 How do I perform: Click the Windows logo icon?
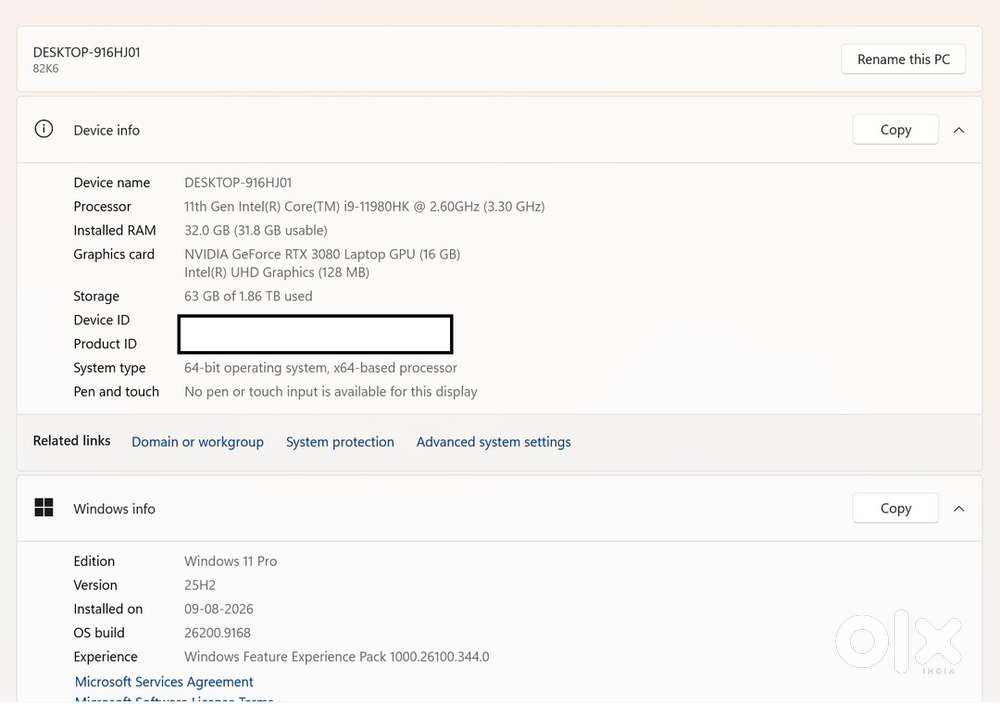(x=43, y=508)
